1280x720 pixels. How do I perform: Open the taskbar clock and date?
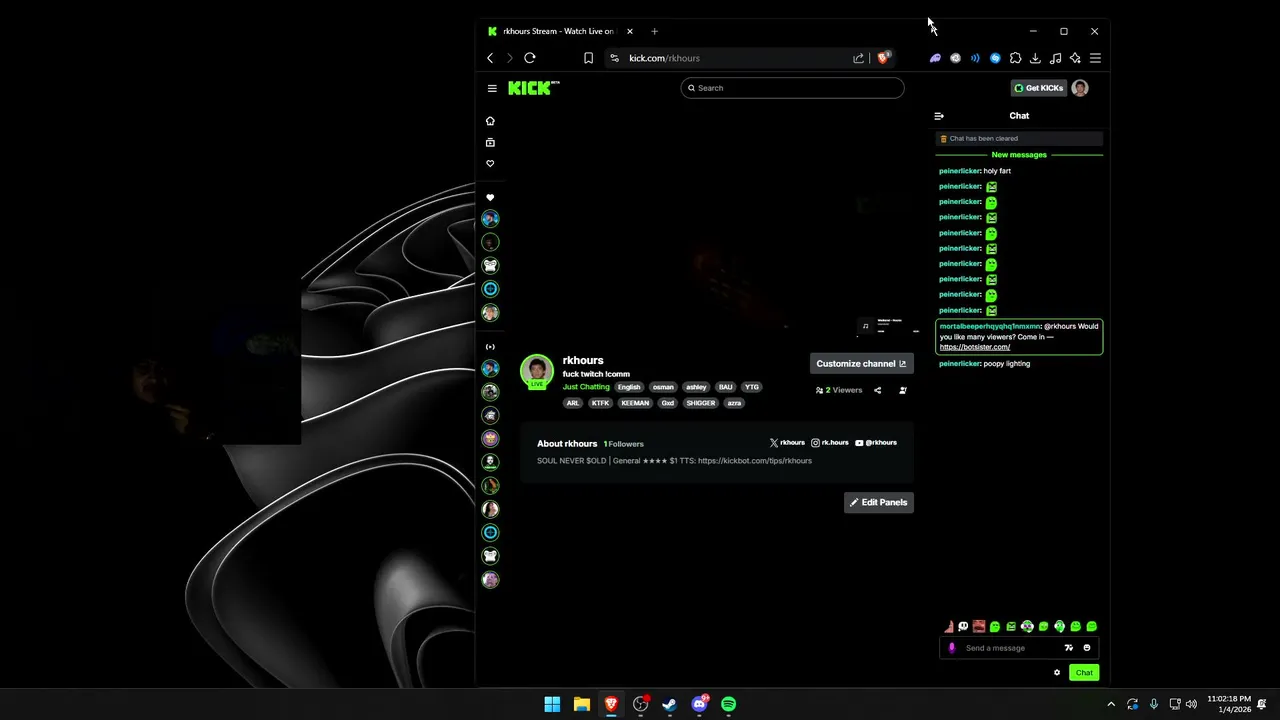pyautogui.click(x=1228, y=704)
